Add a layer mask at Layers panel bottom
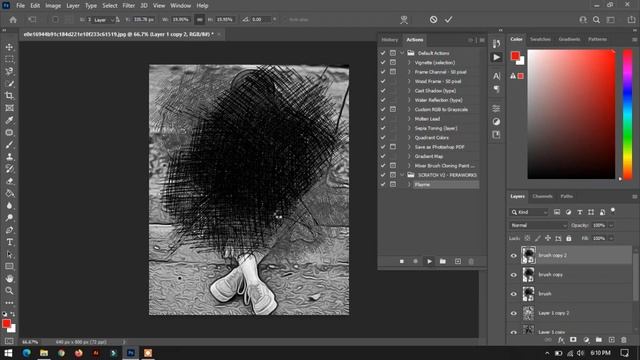The width and height of the screenshot is (640, 360). (x=573, y=340)
